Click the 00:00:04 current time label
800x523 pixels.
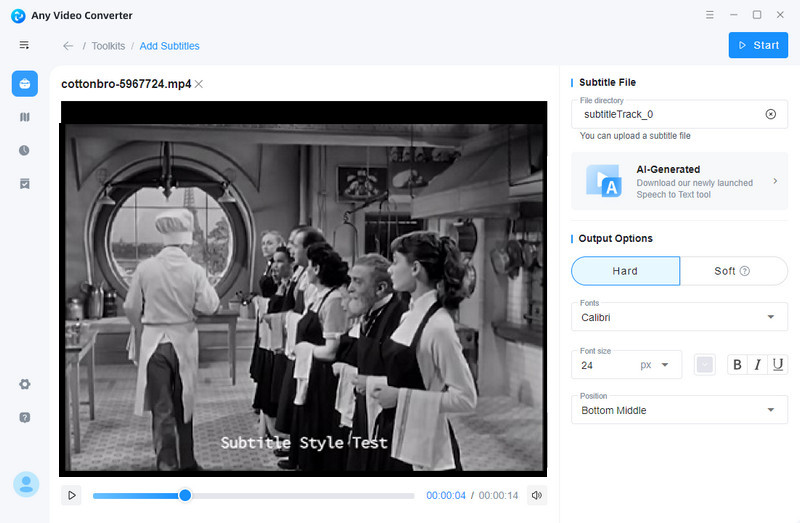pyautogui.click(x=446, y=495)
